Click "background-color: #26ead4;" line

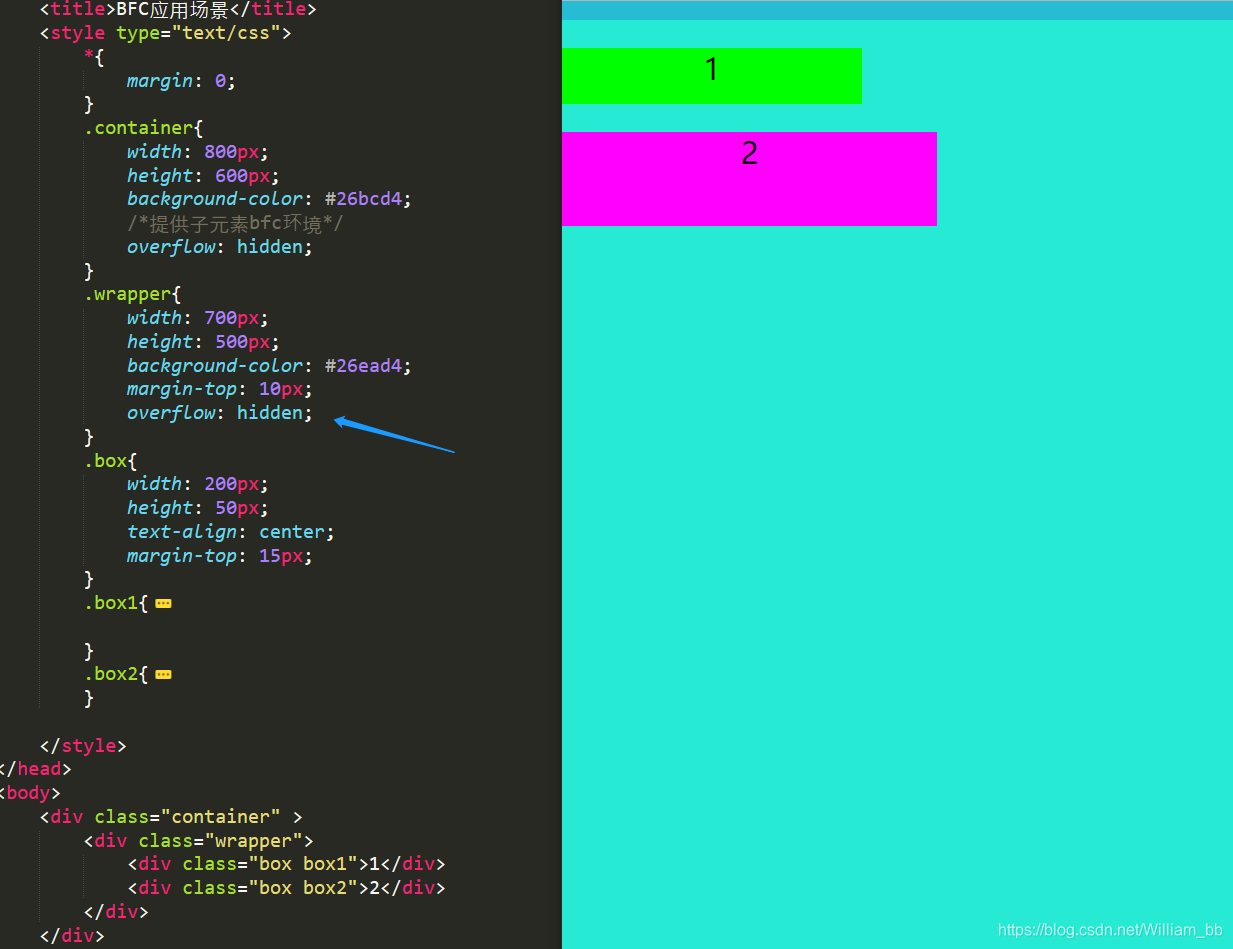(x=269, y=366)
